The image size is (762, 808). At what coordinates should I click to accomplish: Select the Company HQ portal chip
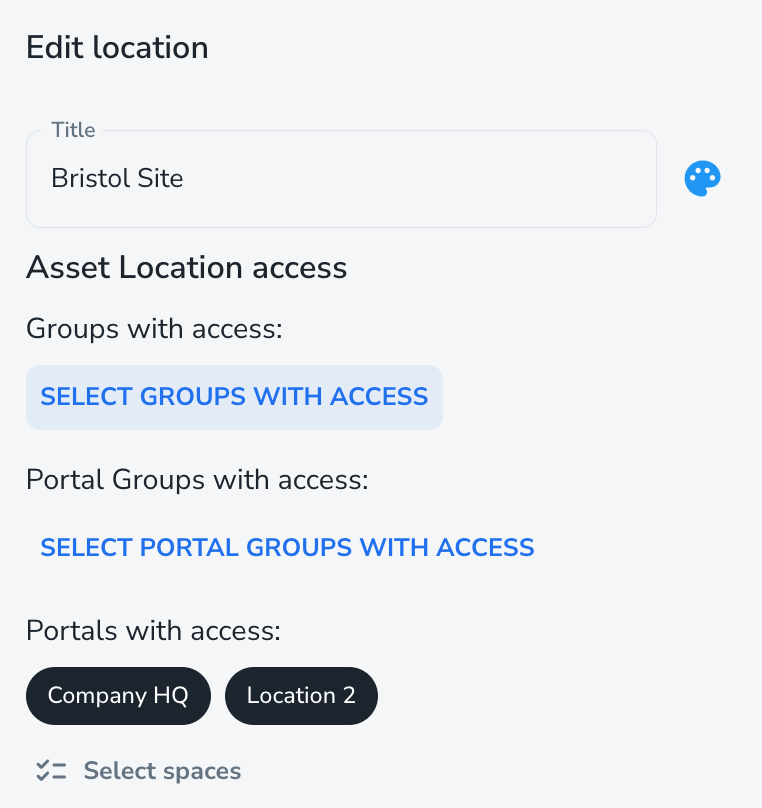[x=118, y=696]
